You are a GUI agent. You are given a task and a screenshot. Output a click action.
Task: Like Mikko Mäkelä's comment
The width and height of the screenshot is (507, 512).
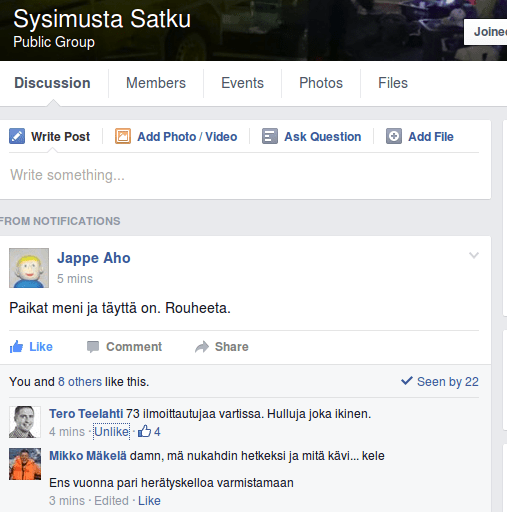coord(149,501)
